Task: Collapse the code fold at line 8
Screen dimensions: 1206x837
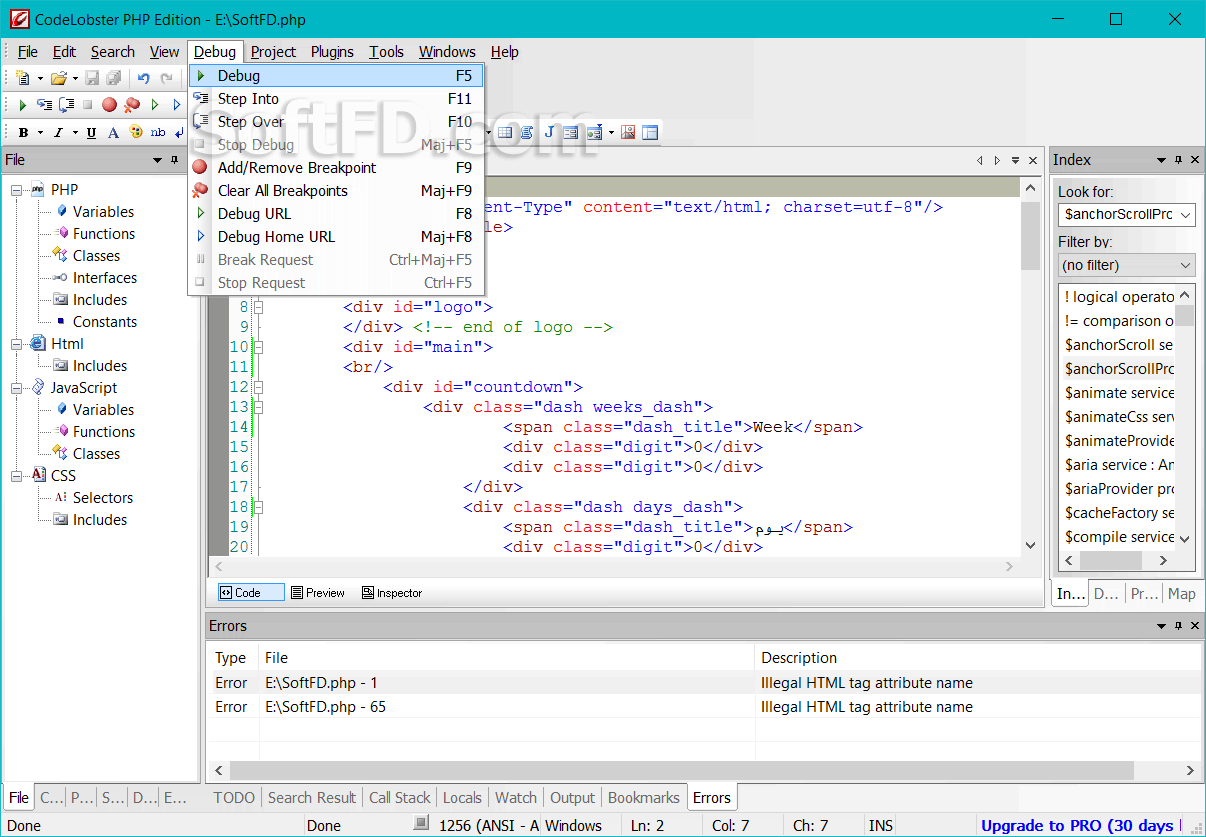Action: [x=258, y=307]
